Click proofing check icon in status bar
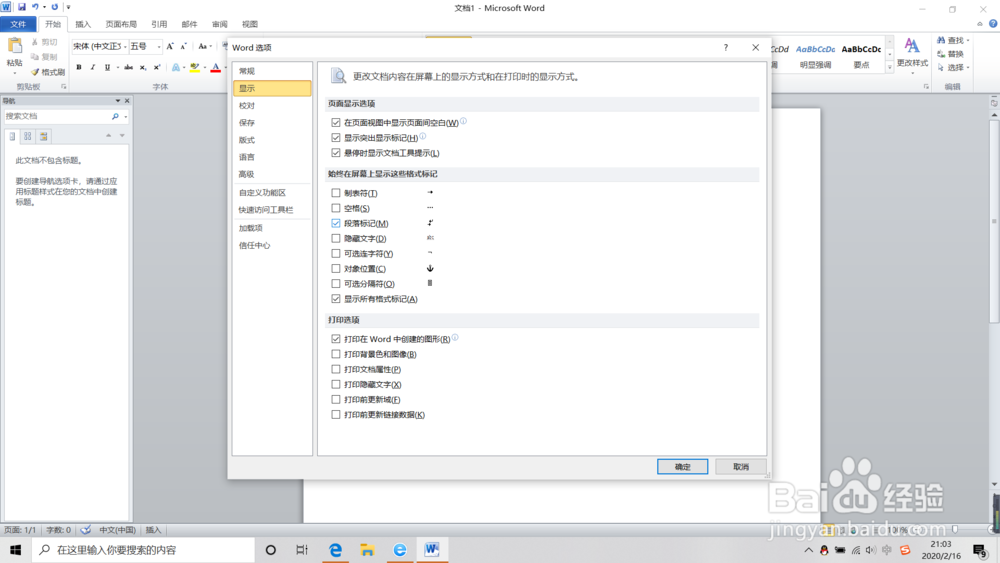The height and width of the screenshot is (563, 1000). tap(85, 530)
